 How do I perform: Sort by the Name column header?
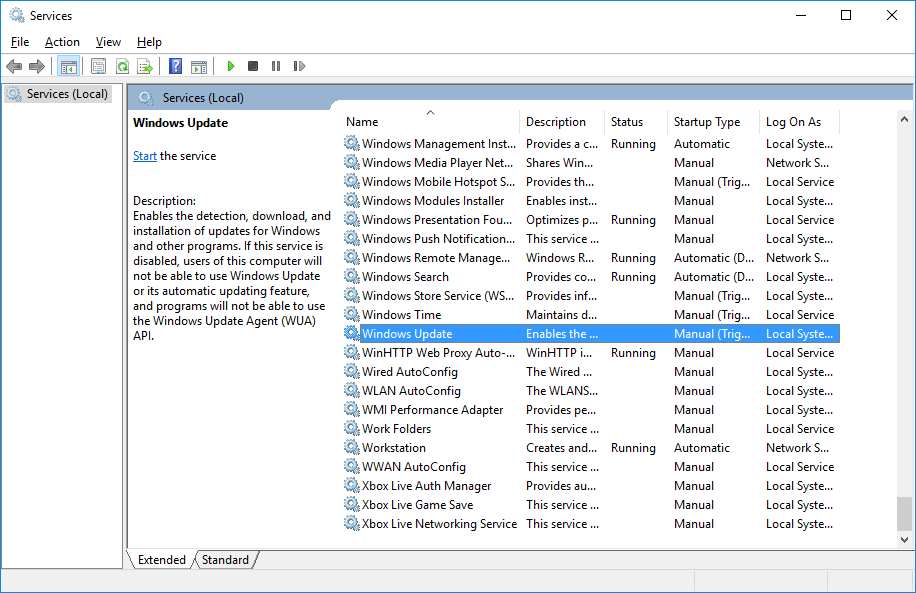pos(362,122)
